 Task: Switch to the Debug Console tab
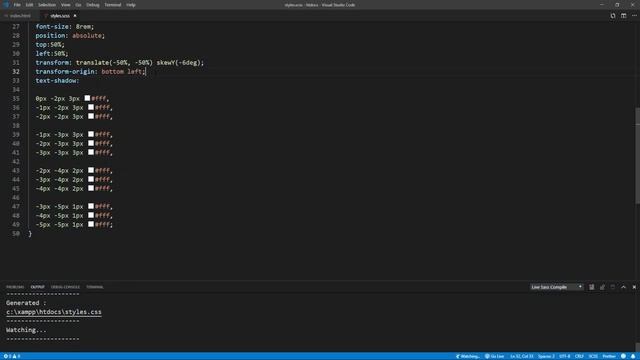65,287
